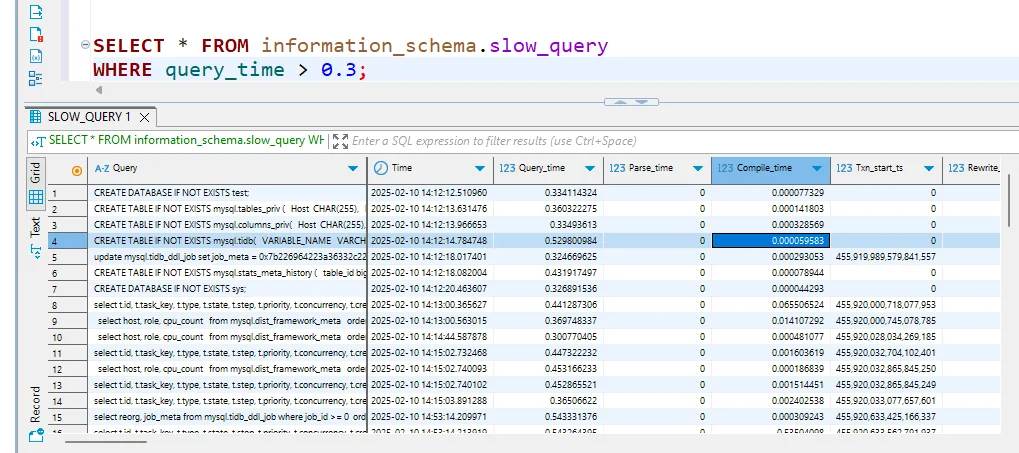This screenshot has width=1019, height=453.
Task: Collapse the SELECT statement fold marker
Action: 85,46
